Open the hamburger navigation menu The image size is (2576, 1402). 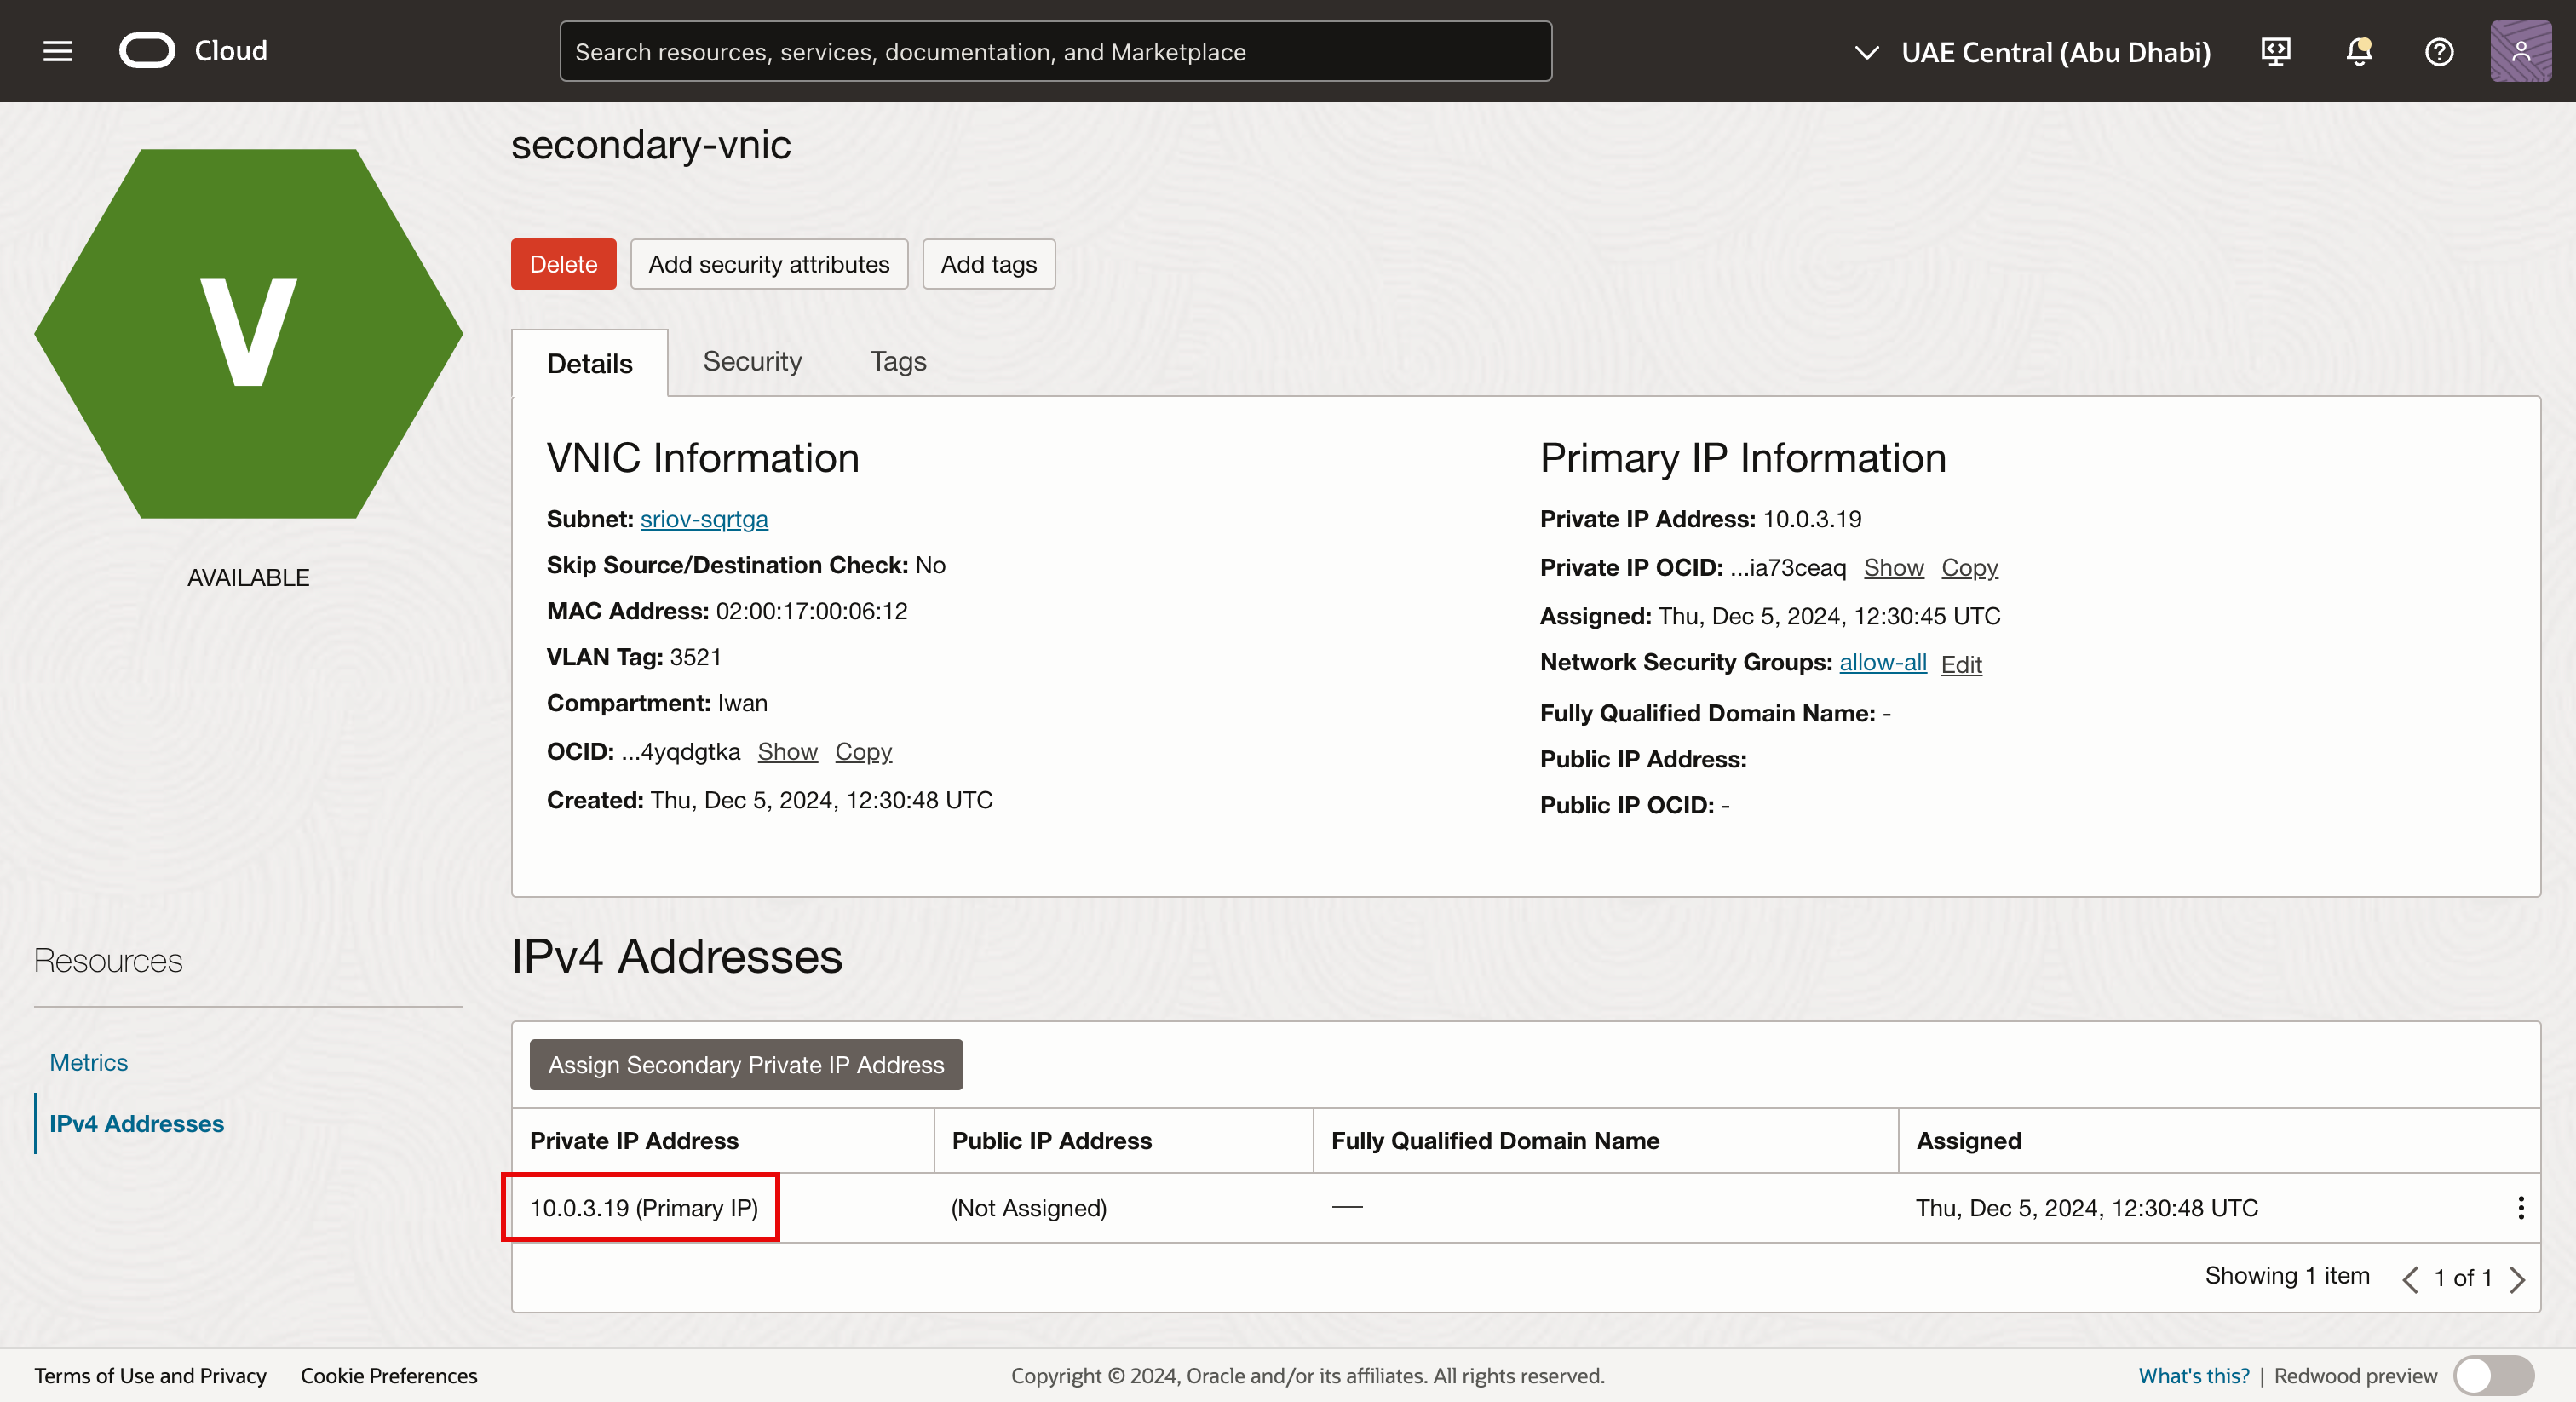click(58, 51)
